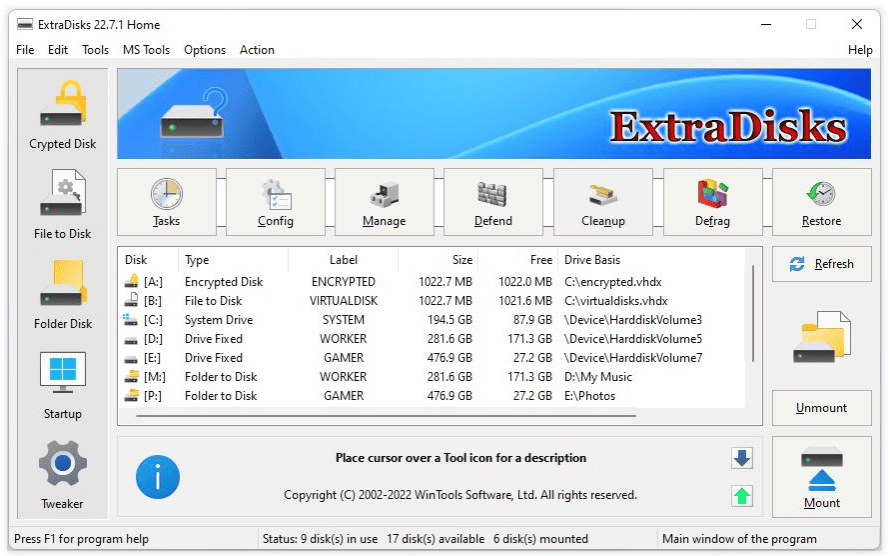888x556 pixels.
Task: Open the Defrag tool
Action: [712, 202]
